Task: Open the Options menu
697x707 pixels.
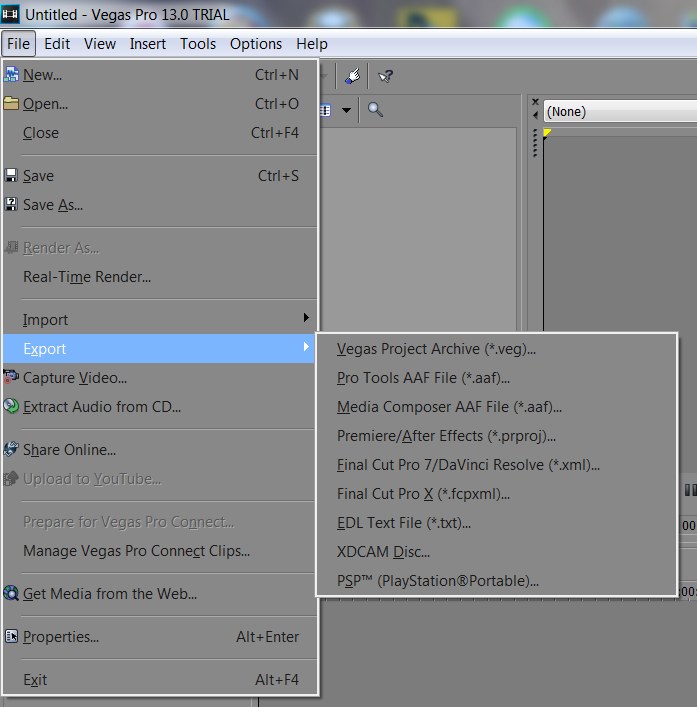Action: (256, 44)
